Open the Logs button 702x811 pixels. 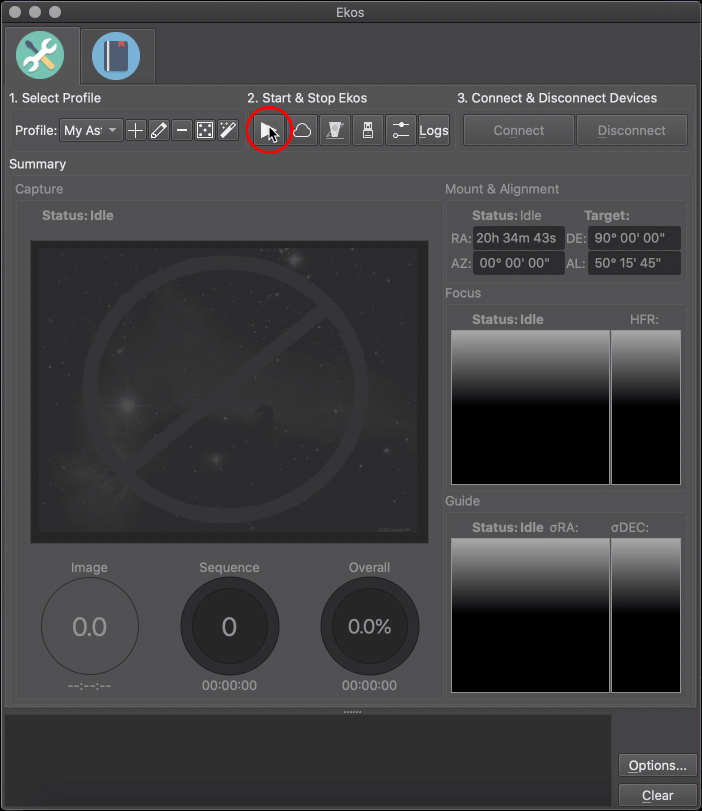click(x=434, y=131)
